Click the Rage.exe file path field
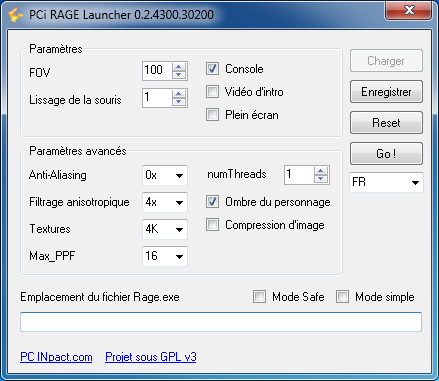This screenshot has width=439, height=381. [221, 322]
